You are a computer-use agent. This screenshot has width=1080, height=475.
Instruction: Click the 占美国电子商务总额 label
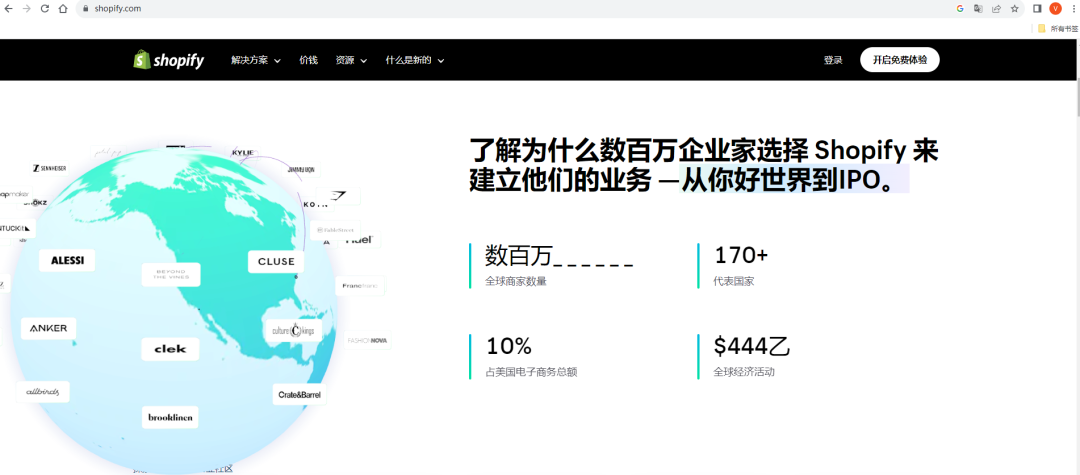tap(531, 372)
